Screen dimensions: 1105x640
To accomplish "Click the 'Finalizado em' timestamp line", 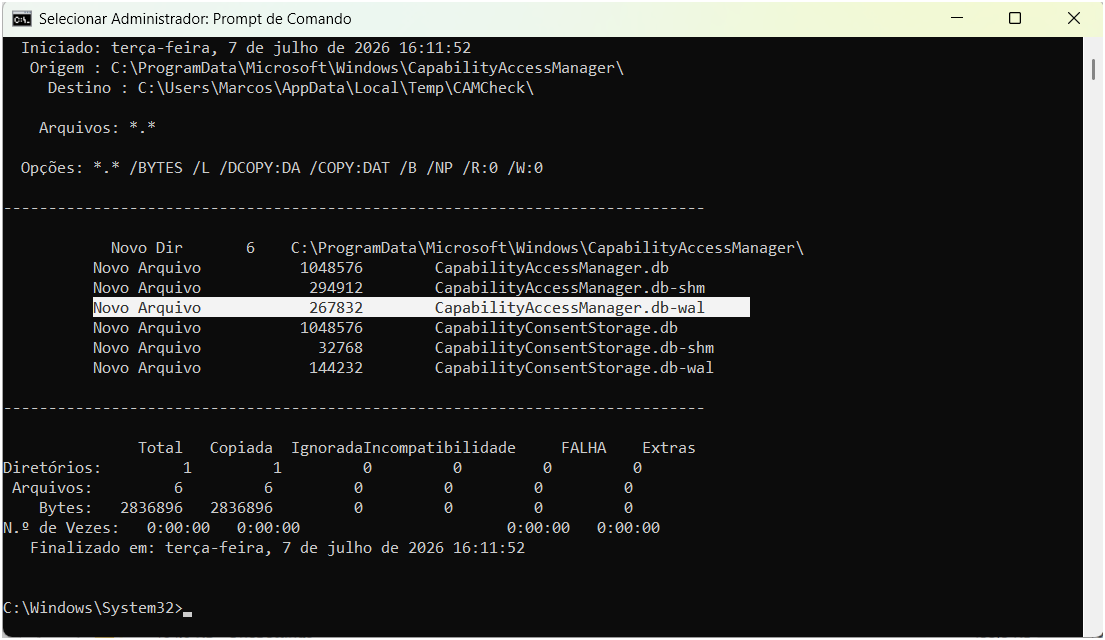I will pyautogui.click(x=278, y=548).
